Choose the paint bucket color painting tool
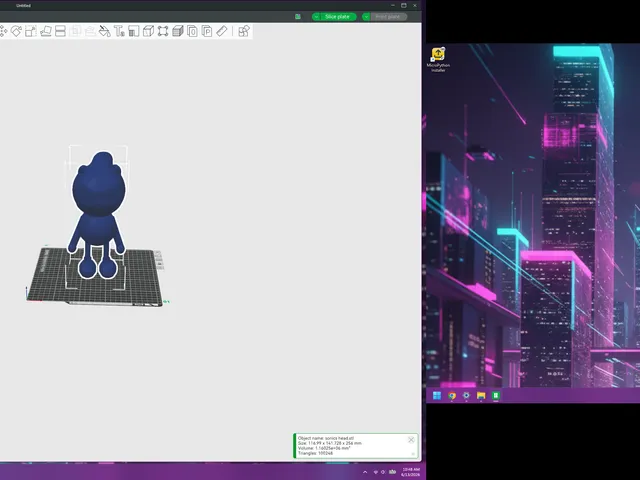The height and width of the screenshot is (480, 640). click(104, 31)
